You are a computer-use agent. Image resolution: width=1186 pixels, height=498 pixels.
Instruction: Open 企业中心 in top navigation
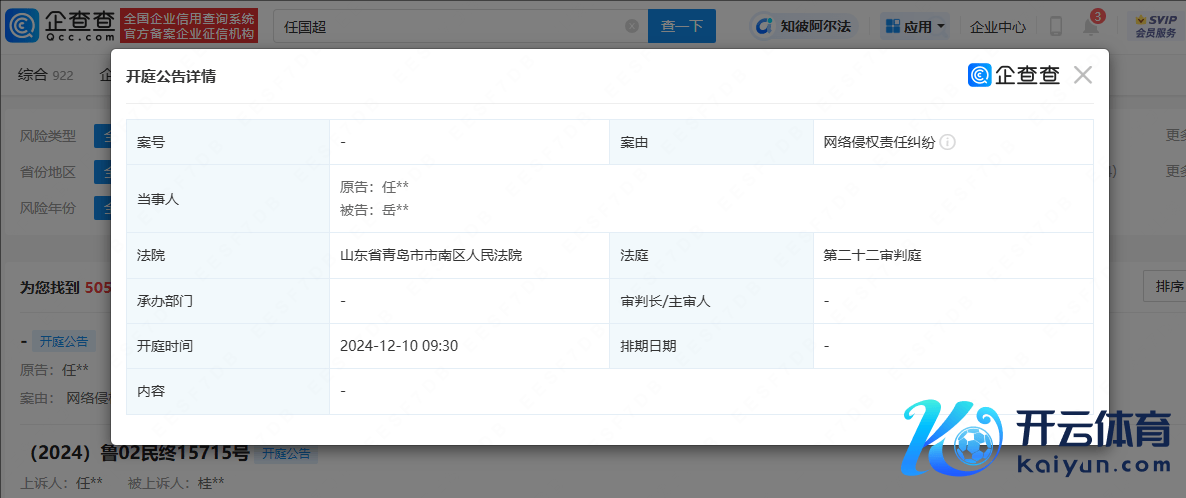[997, 27]
